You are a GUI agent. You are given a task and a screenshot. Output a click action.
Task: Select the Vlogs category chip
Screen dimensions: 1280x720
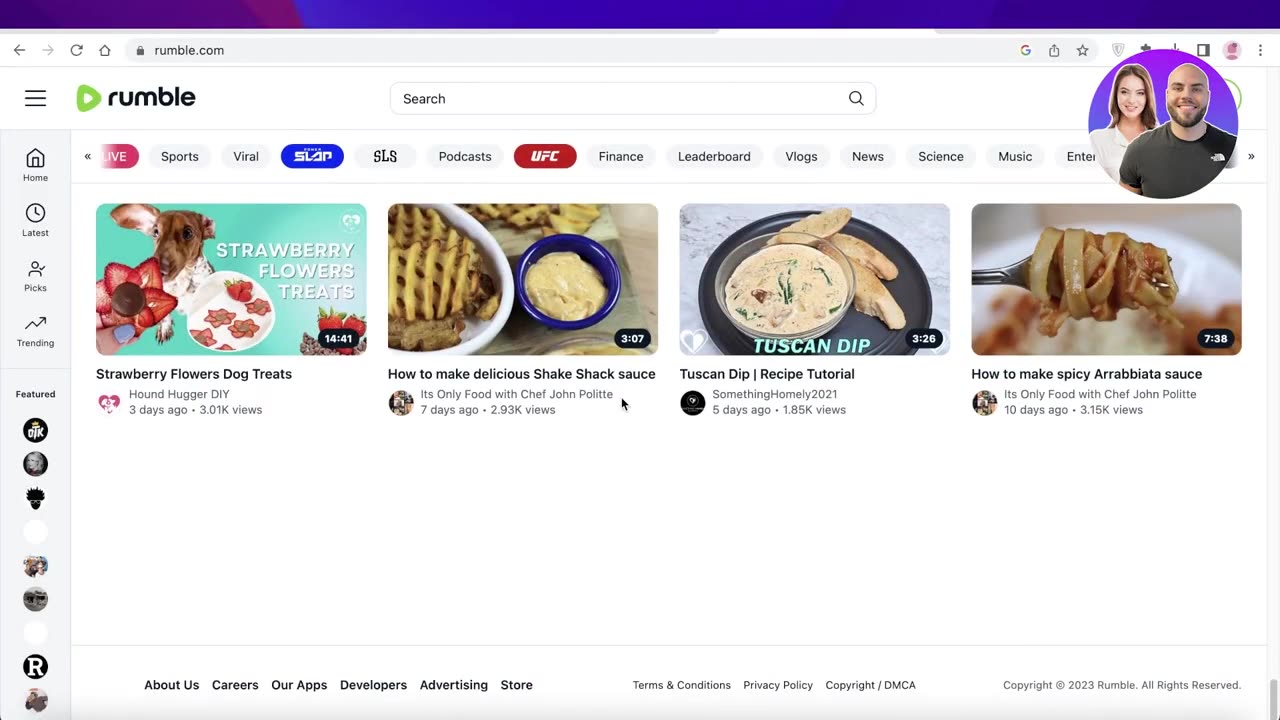pyautogui.click(x=801, y=156)
